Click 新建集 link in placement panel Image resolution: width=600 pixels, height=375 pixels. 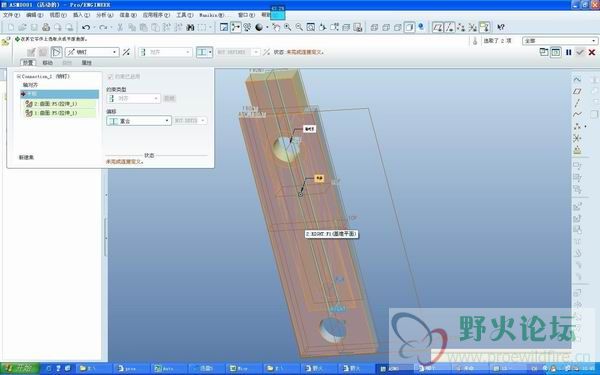point(26,157)
